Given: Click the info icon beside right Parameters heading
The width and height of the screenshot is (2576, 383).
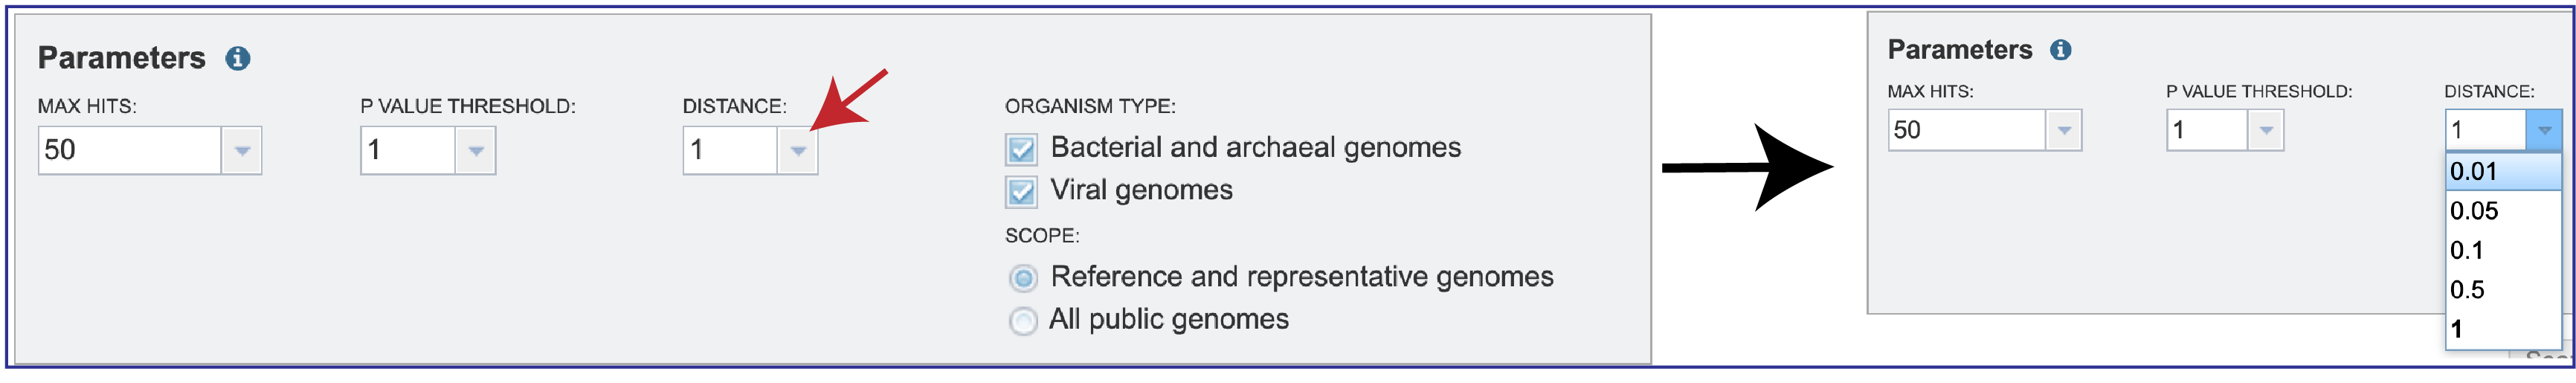Looking at the screenshot, I should coord(2060,50).
